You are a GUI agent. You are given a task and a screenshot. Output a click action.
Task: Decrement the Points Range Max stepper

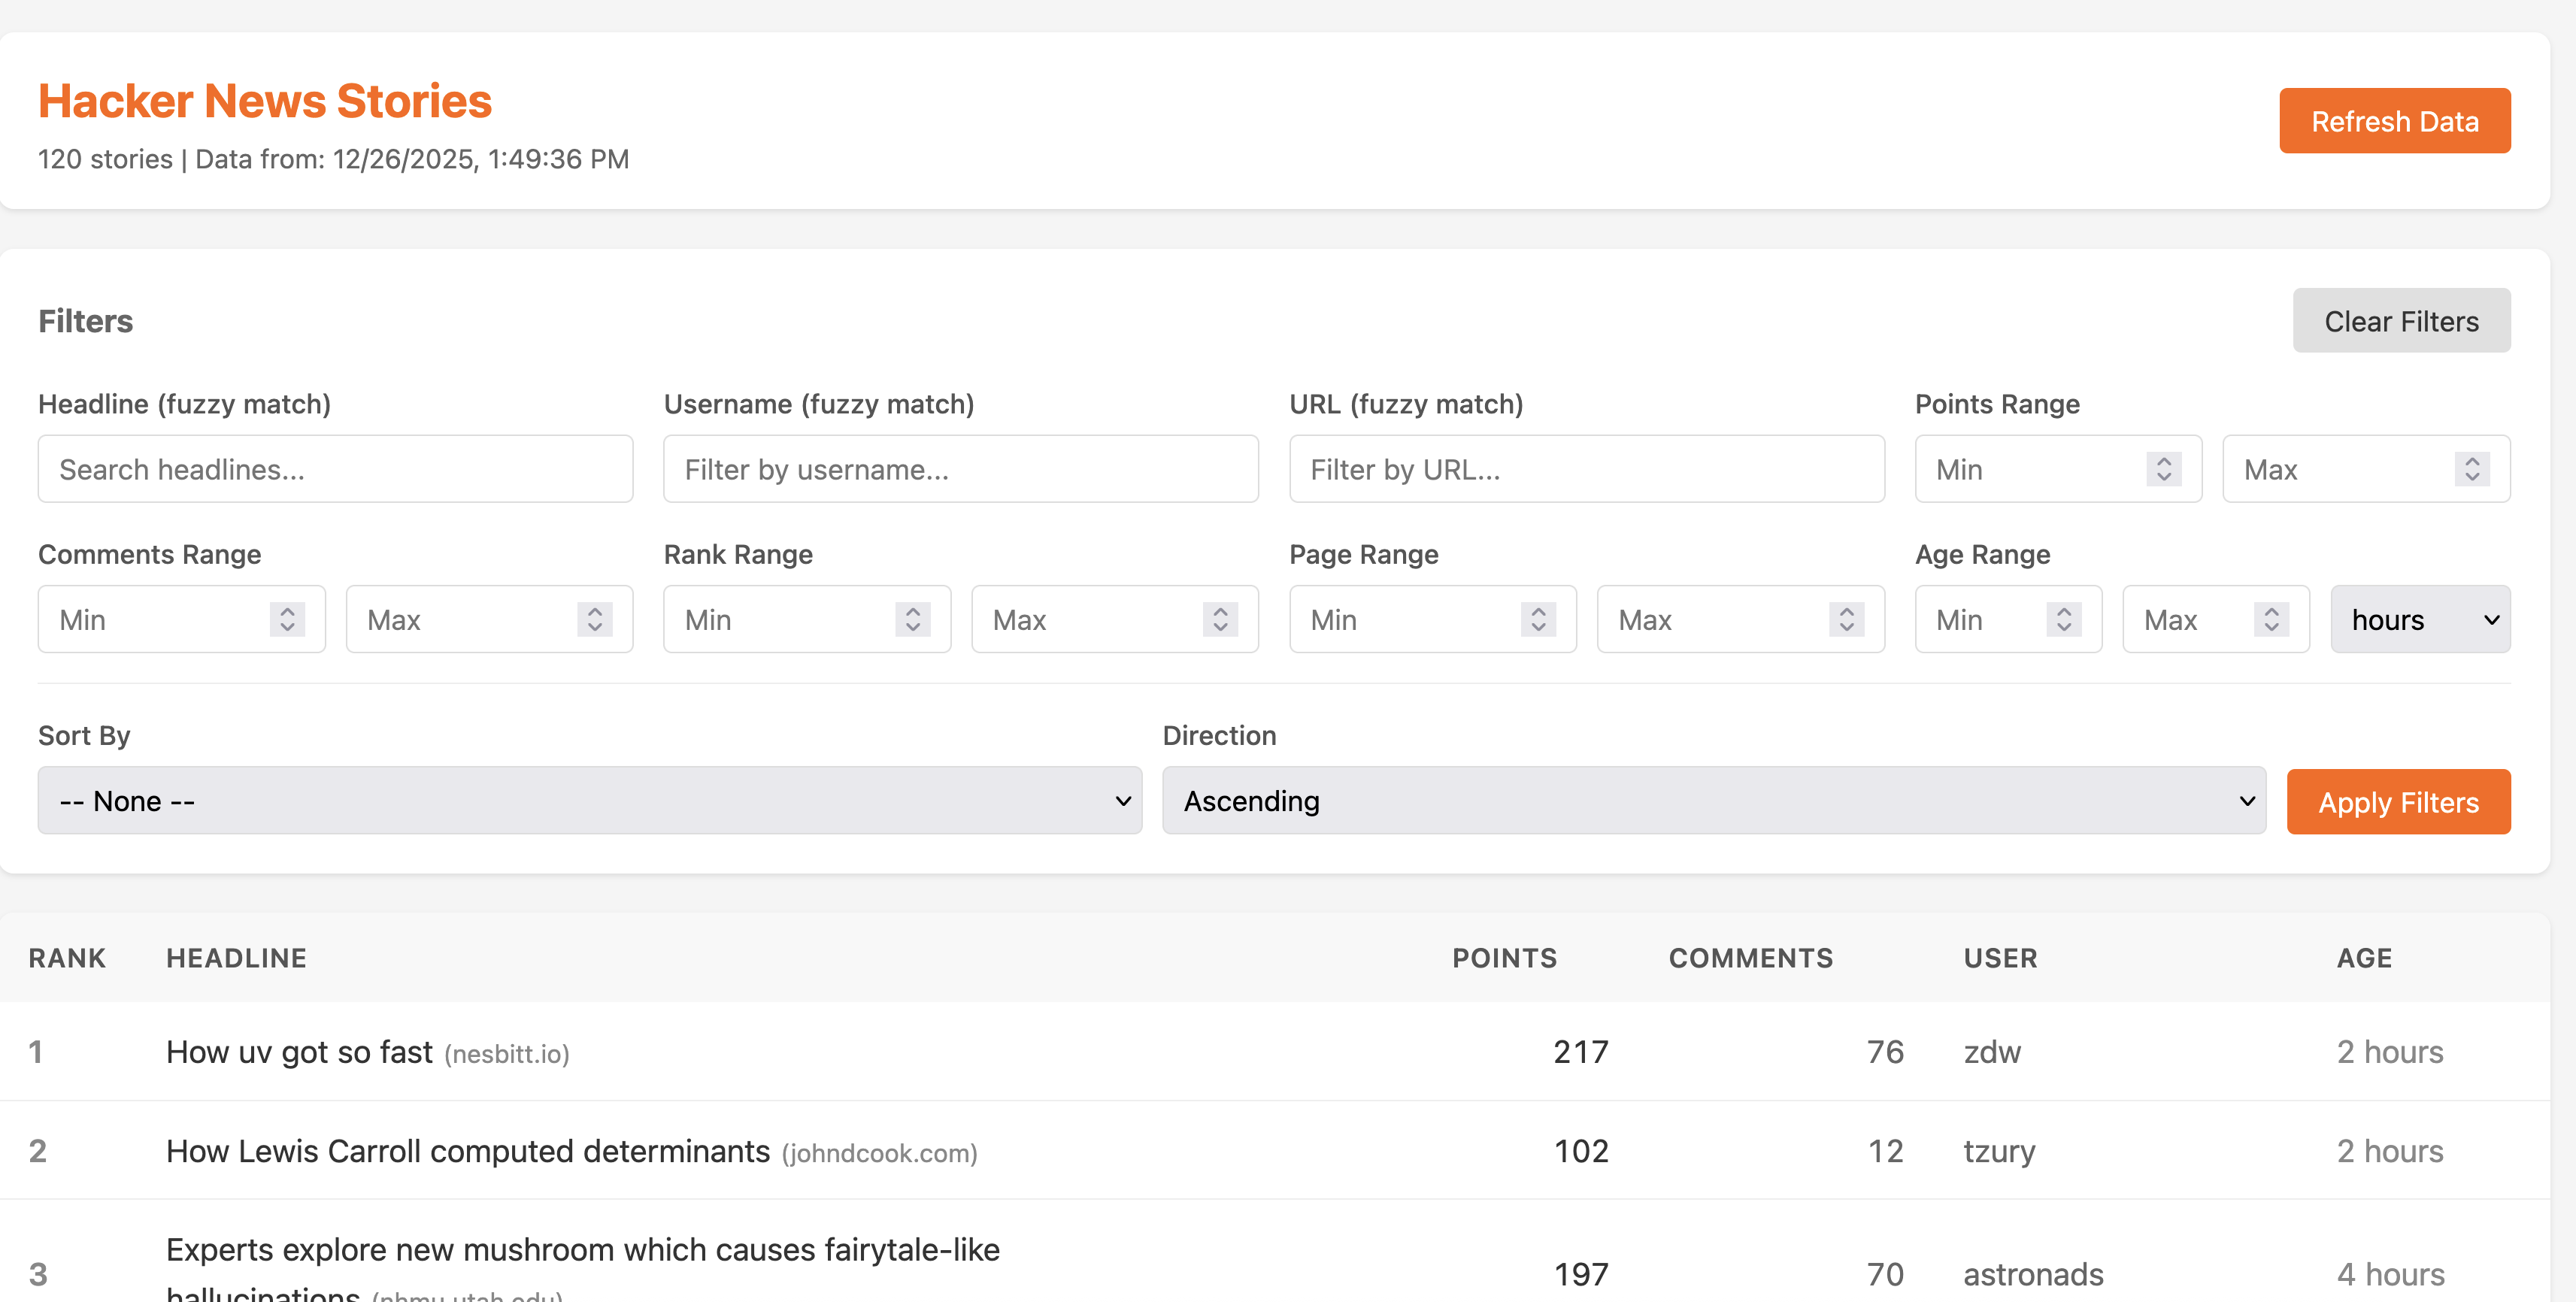coord(2473,476)
